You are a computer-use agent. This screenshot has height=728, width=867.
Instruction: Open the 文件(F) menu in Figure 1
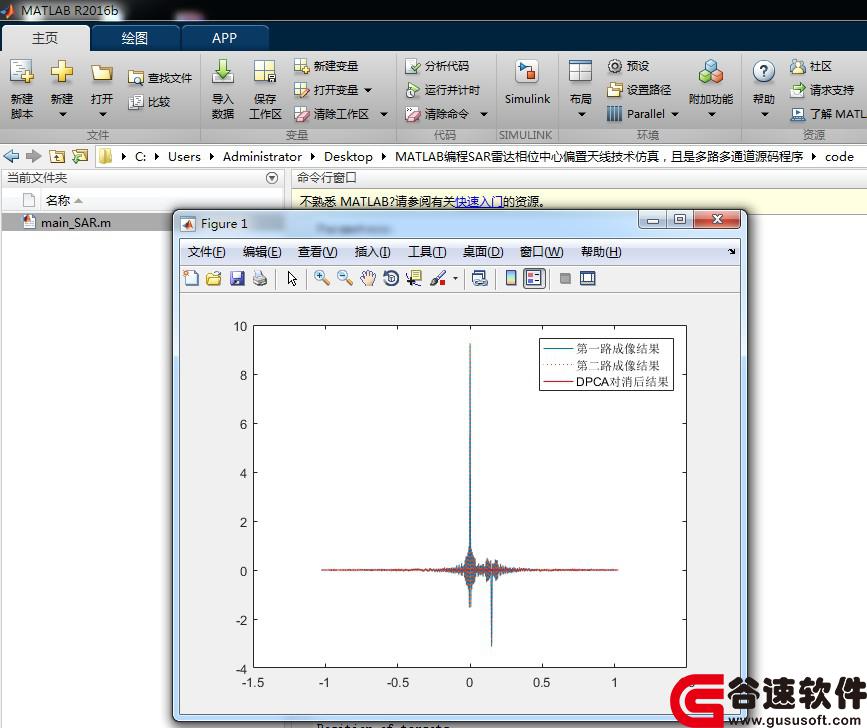click(x=206, y=252)
